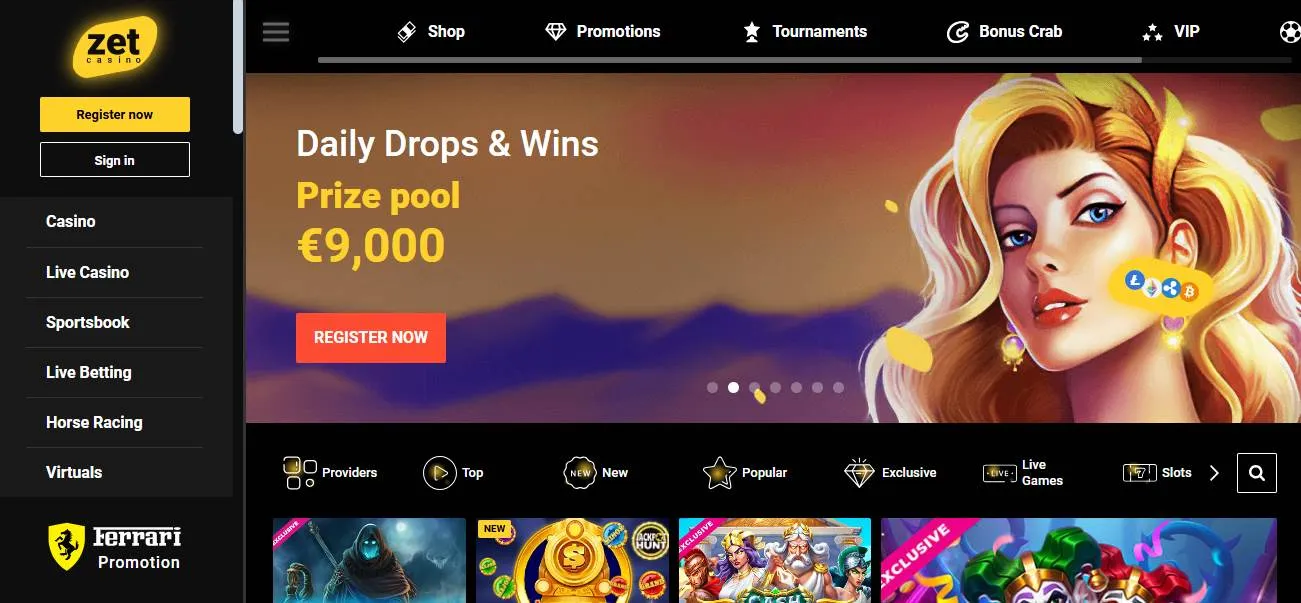Click the top navigation horizontal scrollbar
The width and height of the screenshot is (1301, 603).
(x=730, y=60)
